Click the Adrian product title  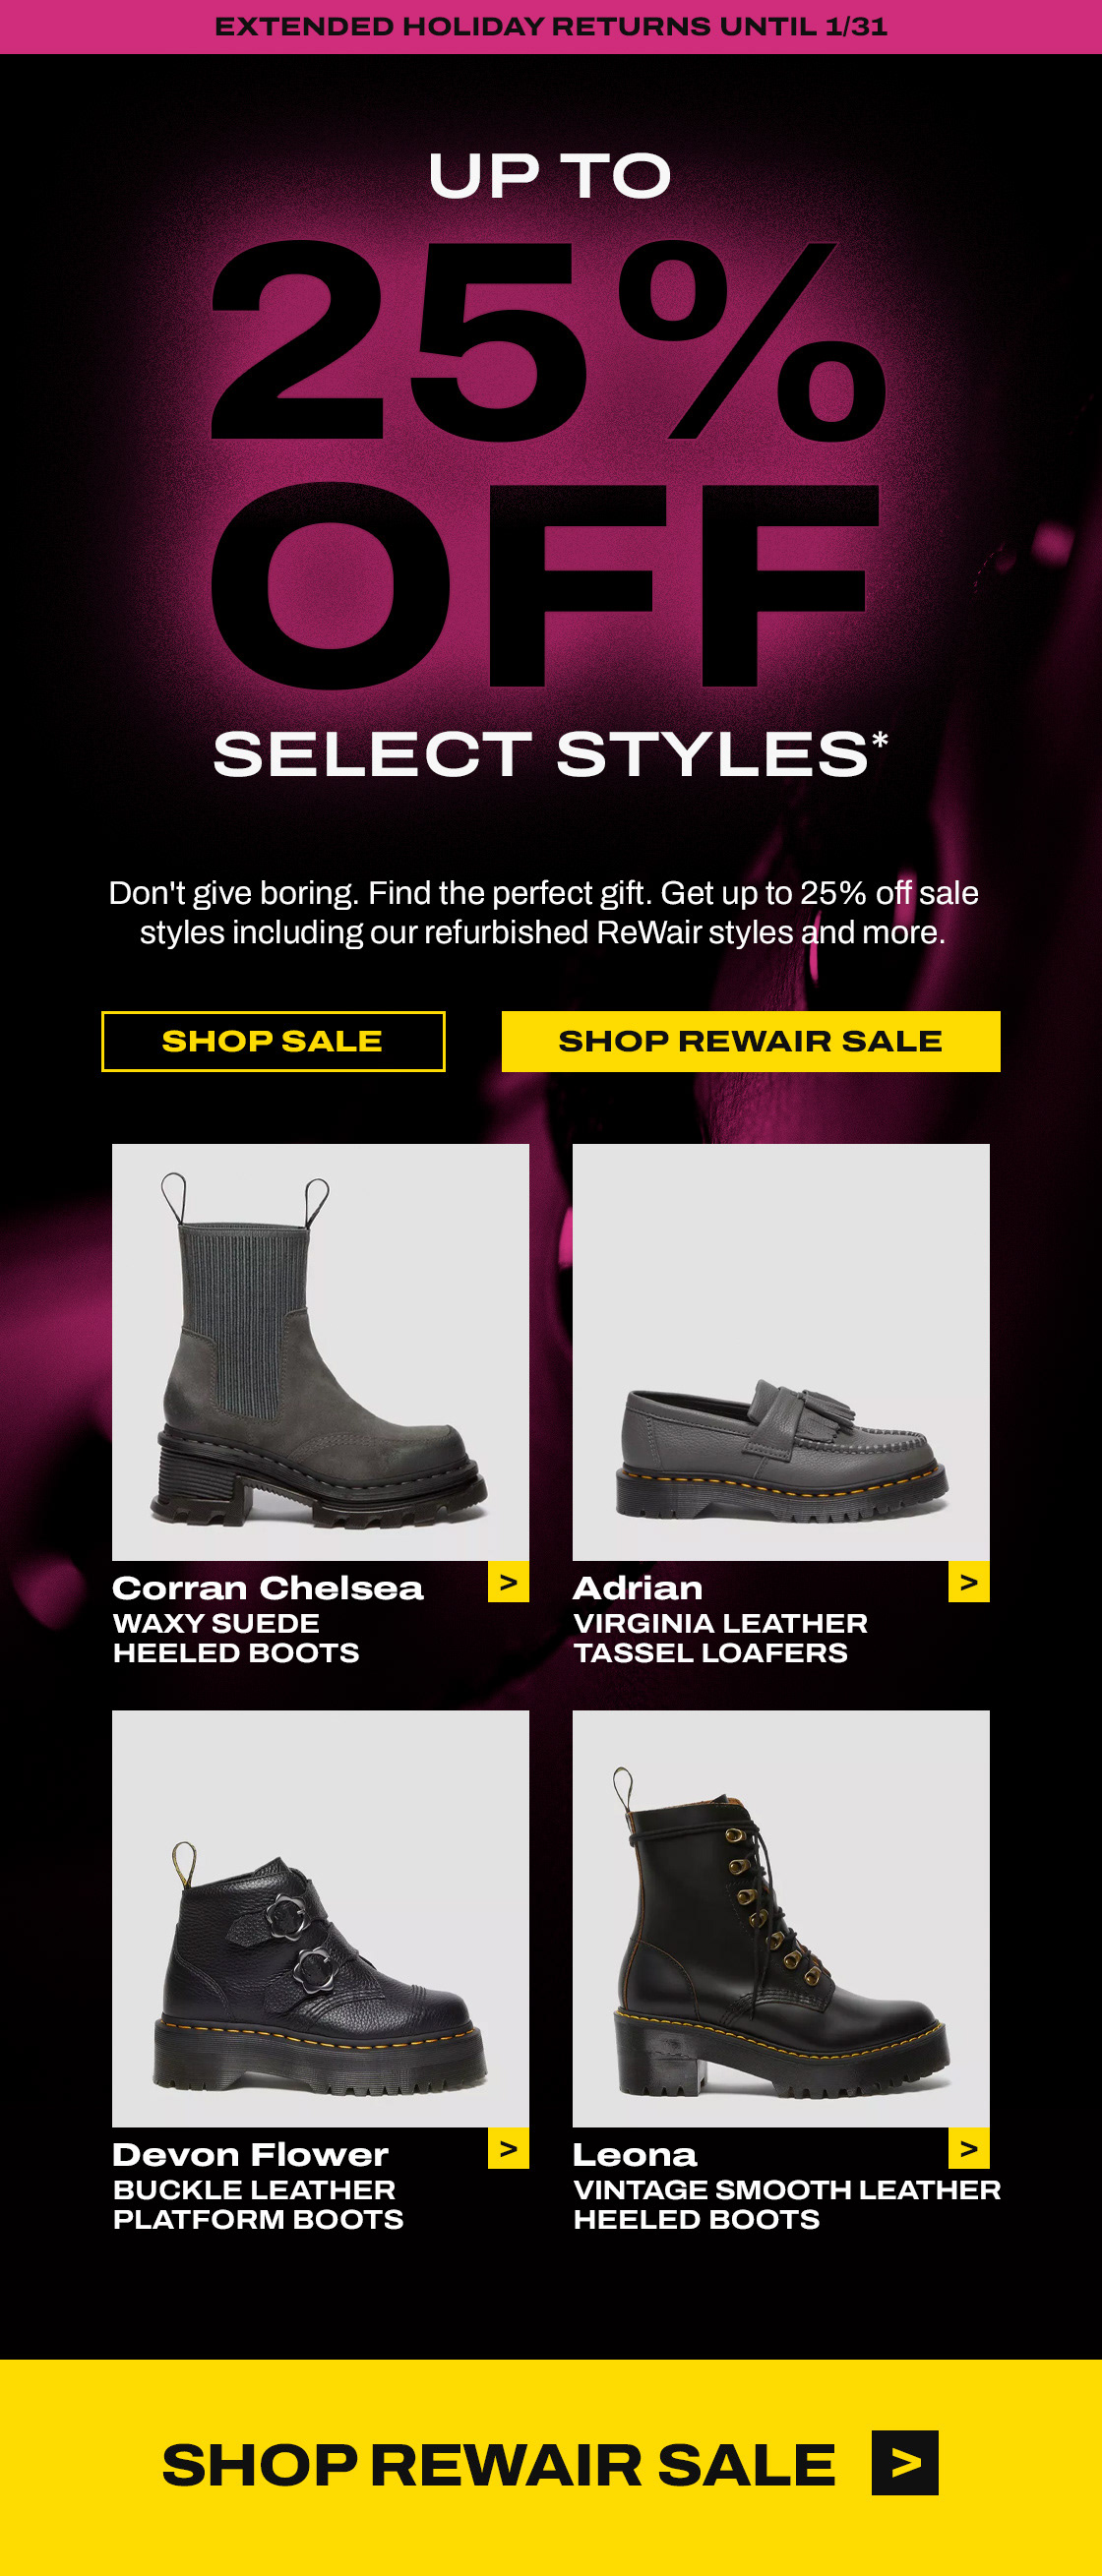tap(638, 1588)
